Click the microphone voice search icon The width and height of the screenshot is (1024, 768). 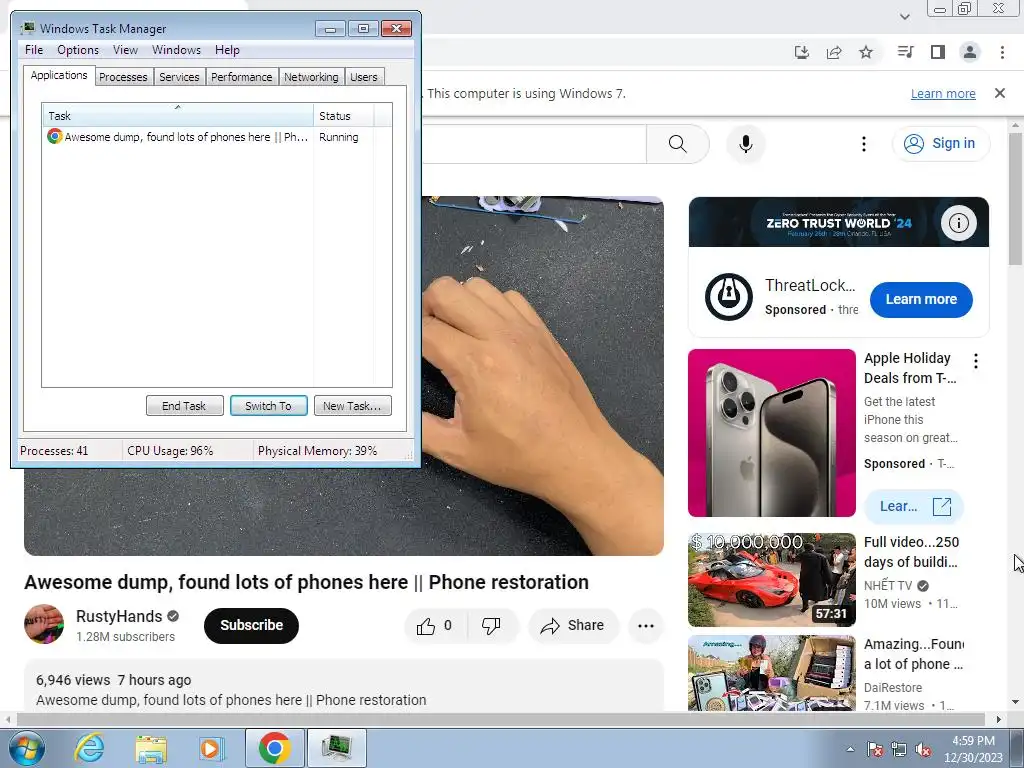pos(746,144)
